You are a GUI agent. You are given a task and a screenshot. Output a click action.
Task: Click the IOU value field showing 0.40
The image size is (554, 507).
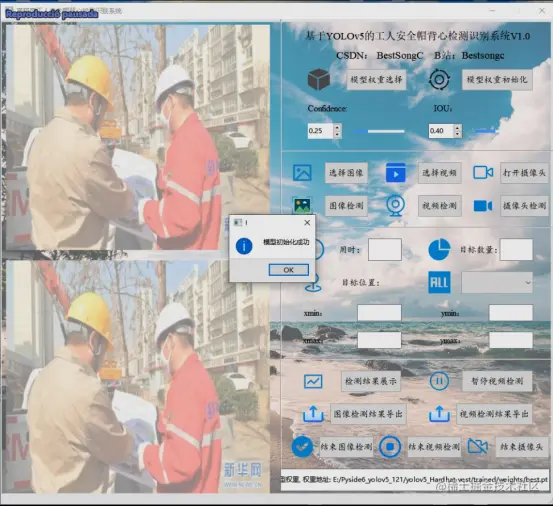(441, 131)
